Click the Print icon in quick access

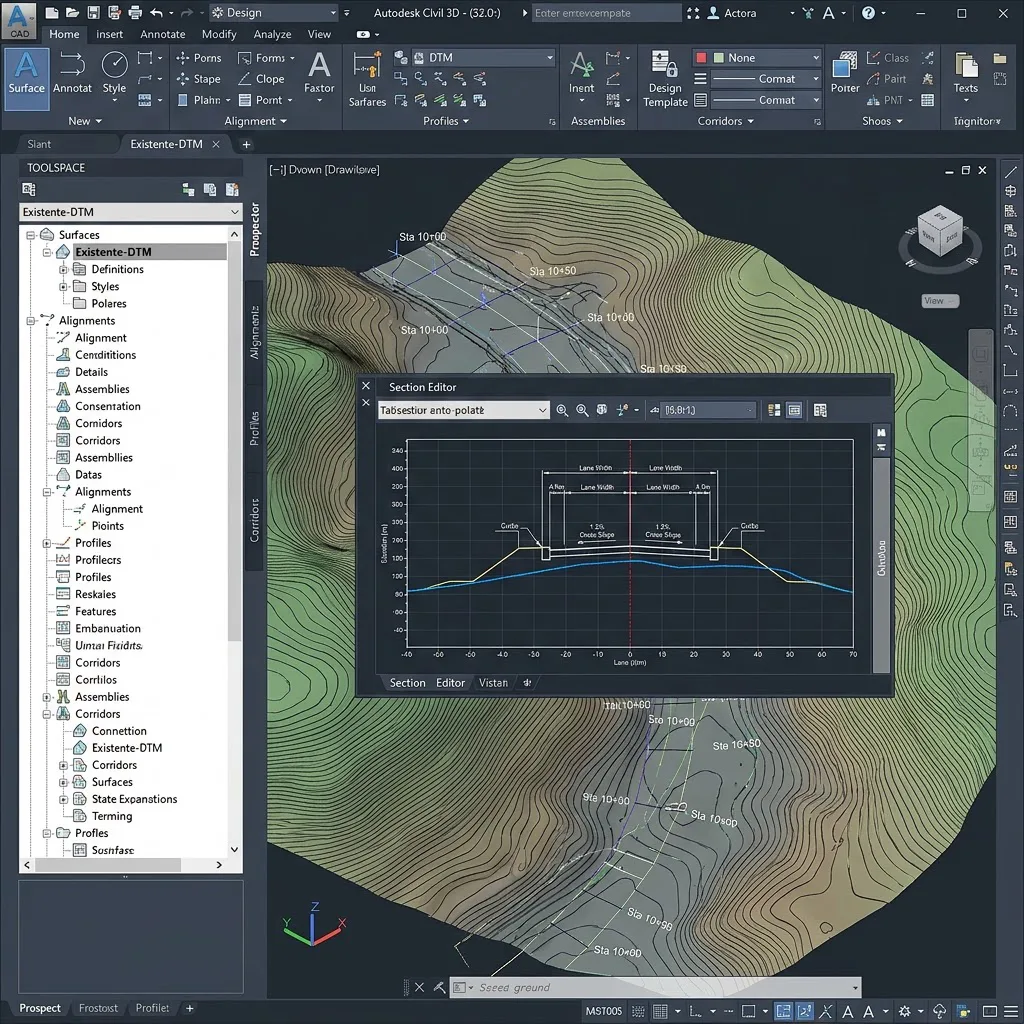tap(135, 12)
